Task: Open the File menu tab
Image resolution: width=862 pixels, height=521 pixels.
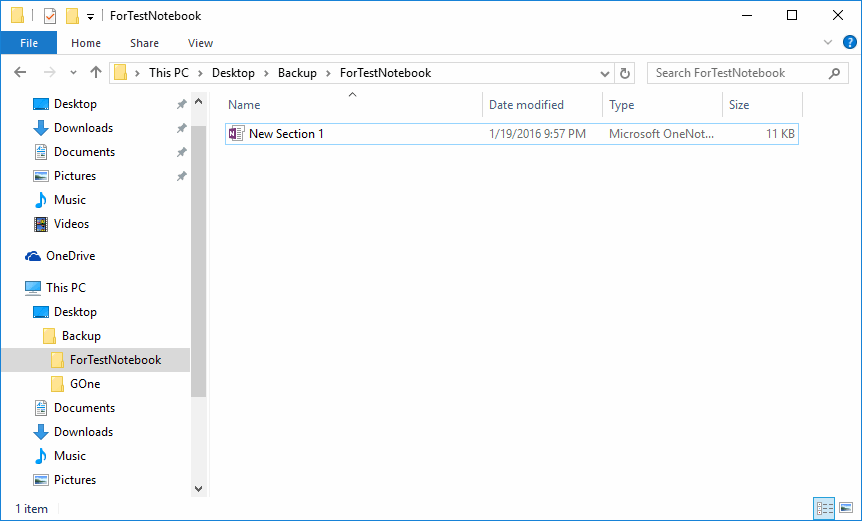Action: [29, 43]
